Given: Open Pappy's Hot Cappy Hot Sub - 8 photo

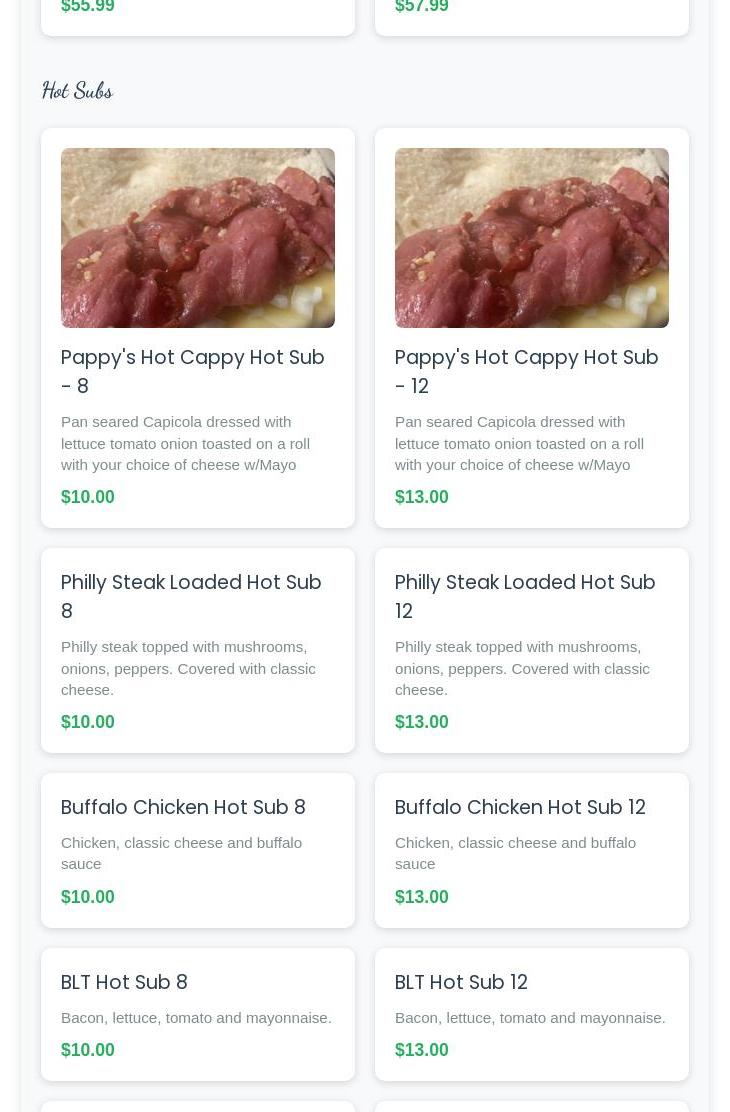Looking at the screenshot, I should point(198,238).
